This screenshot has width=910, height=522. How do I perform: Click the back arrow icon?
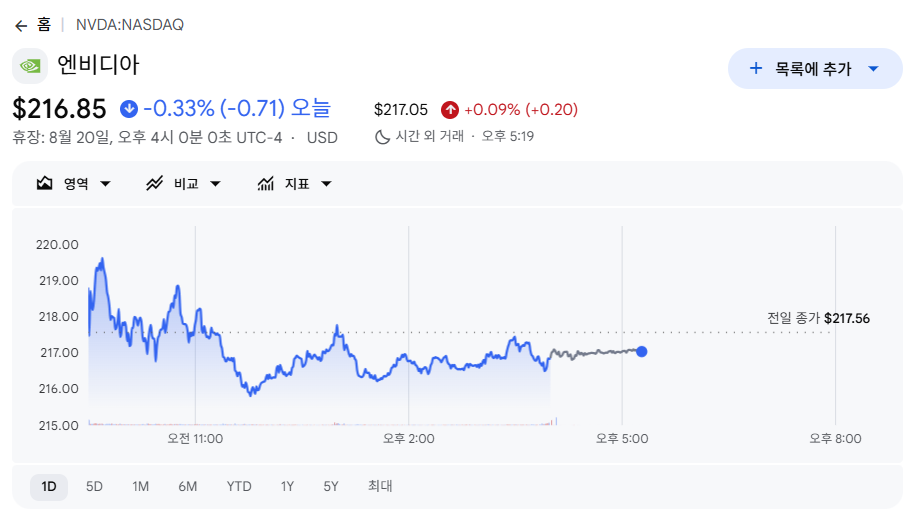21,26
